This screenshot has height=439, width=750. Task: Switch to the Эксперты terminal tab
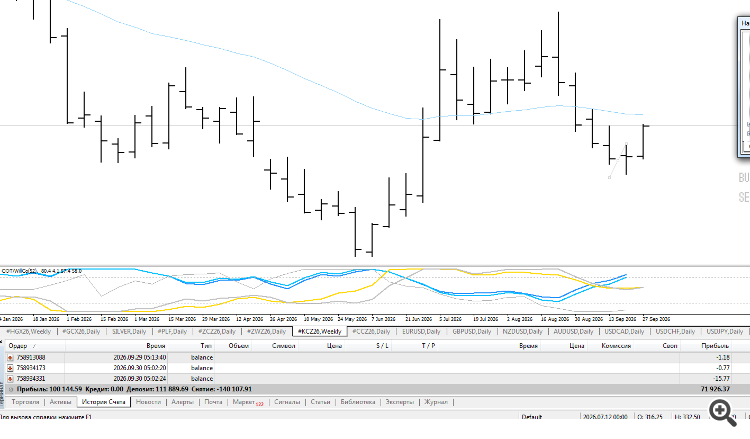click(399, 402)
